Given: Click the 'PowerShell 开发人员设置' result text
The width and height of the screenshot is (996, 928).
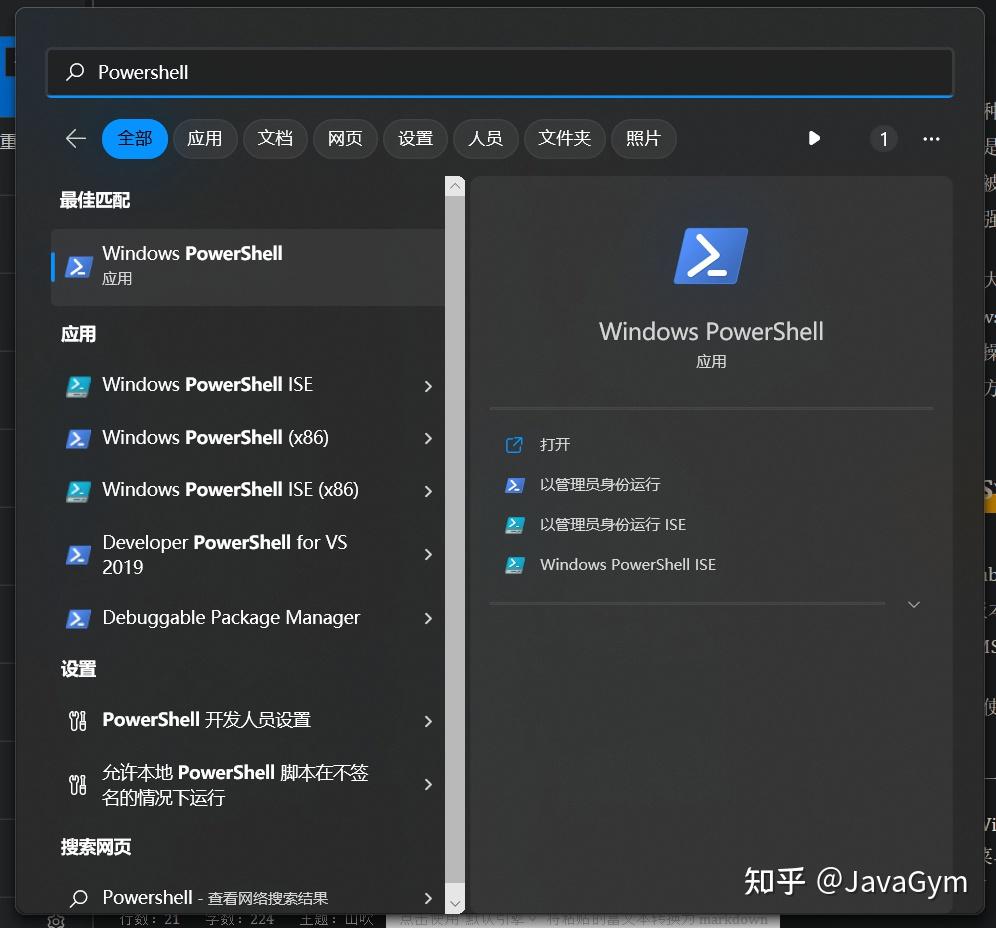Looking at the screenshot, I should click(x=206, y=720).
